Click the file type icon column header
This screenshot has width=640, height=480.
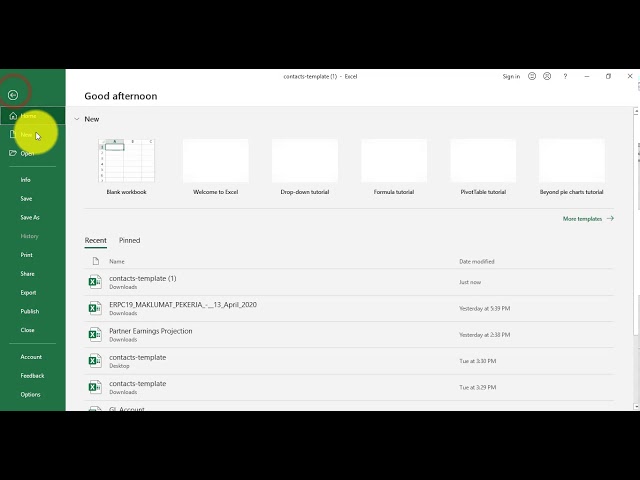click(96, 261)
